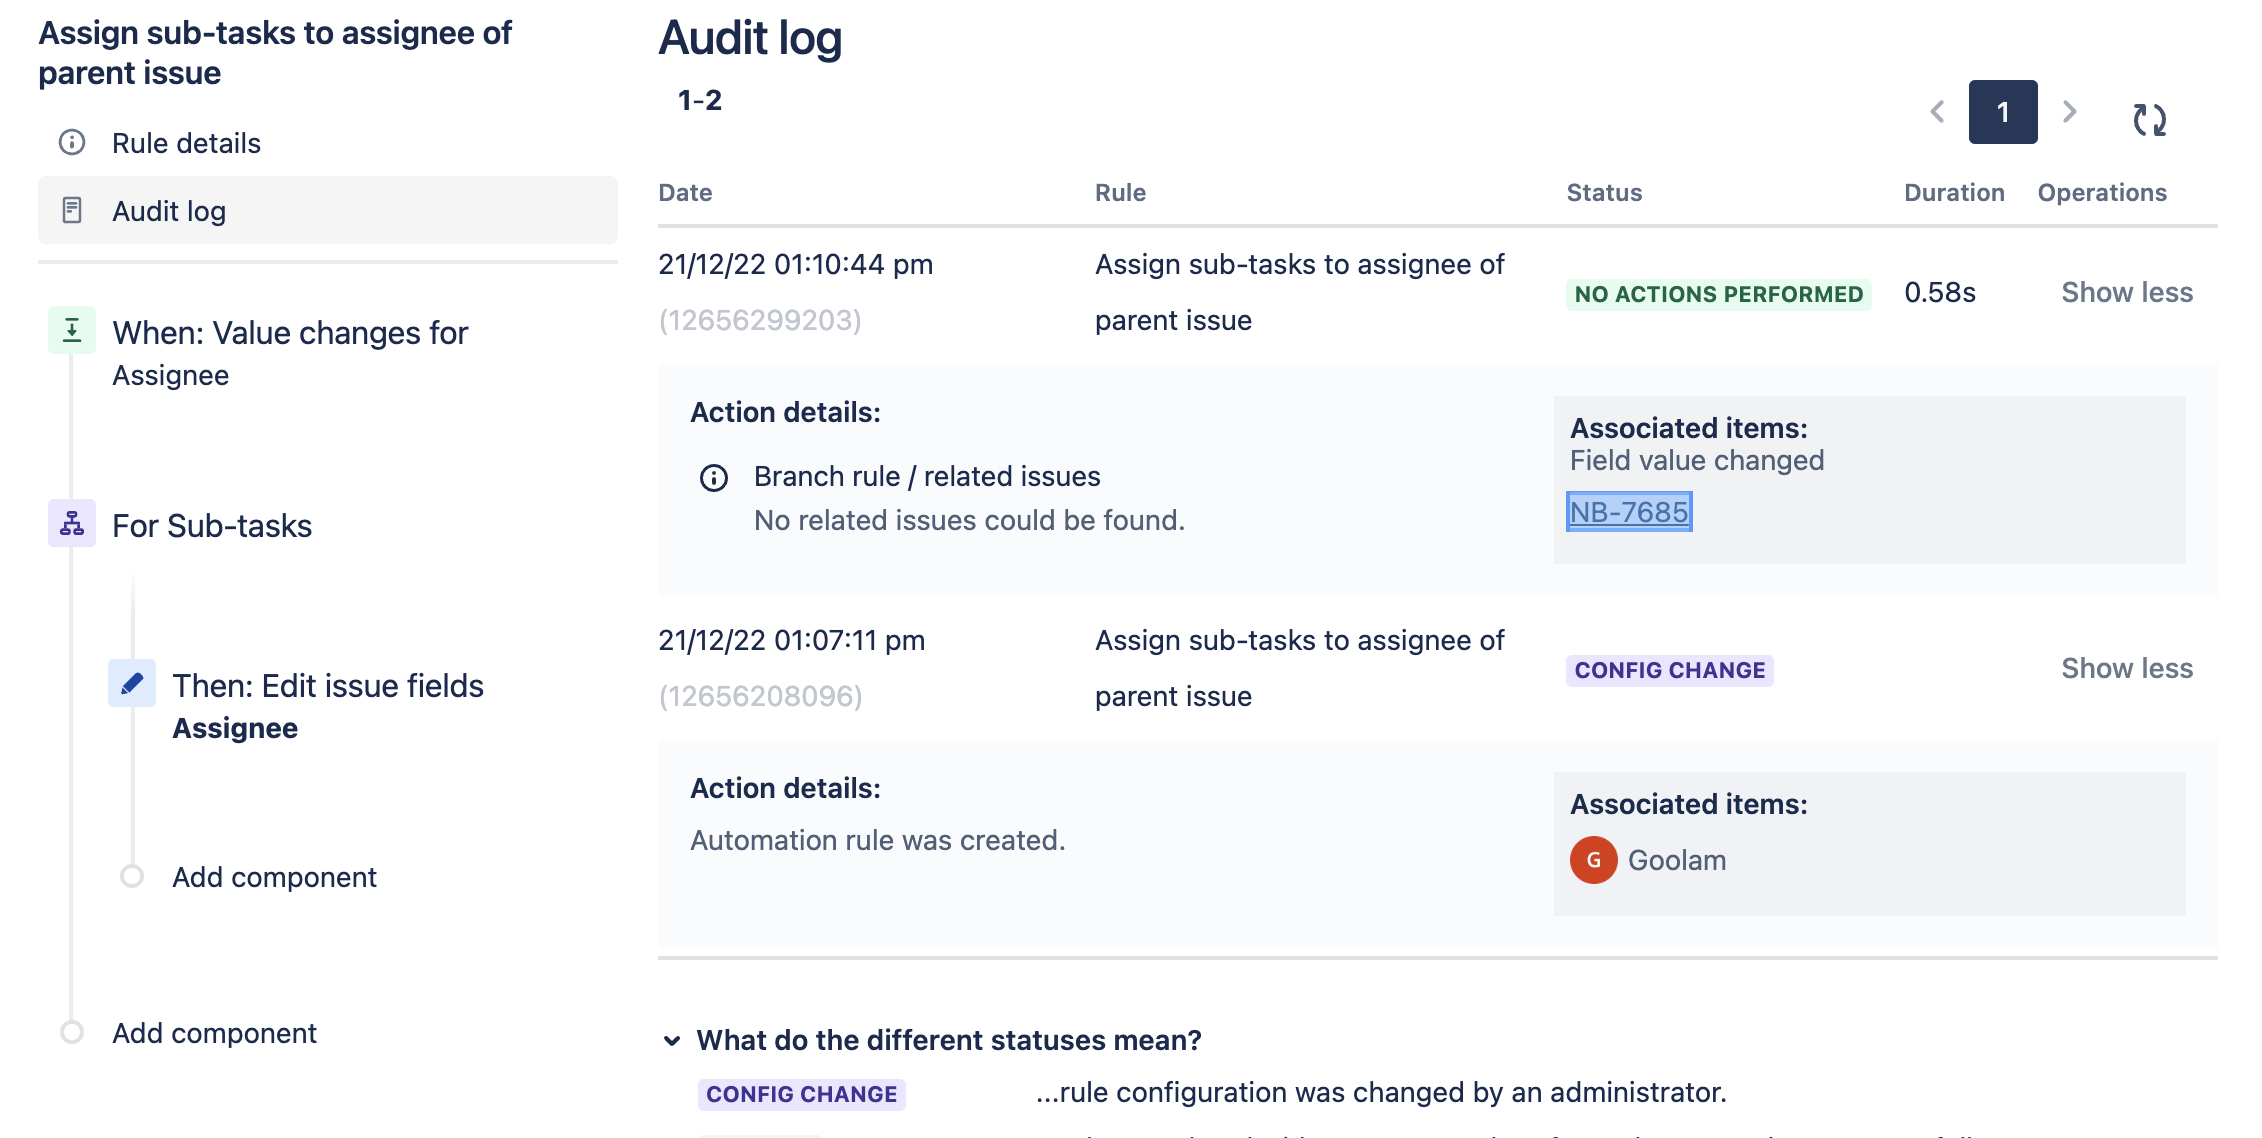2262x1138 pixels.
Task: Go to next page arrow
Action: (2070, 112)
